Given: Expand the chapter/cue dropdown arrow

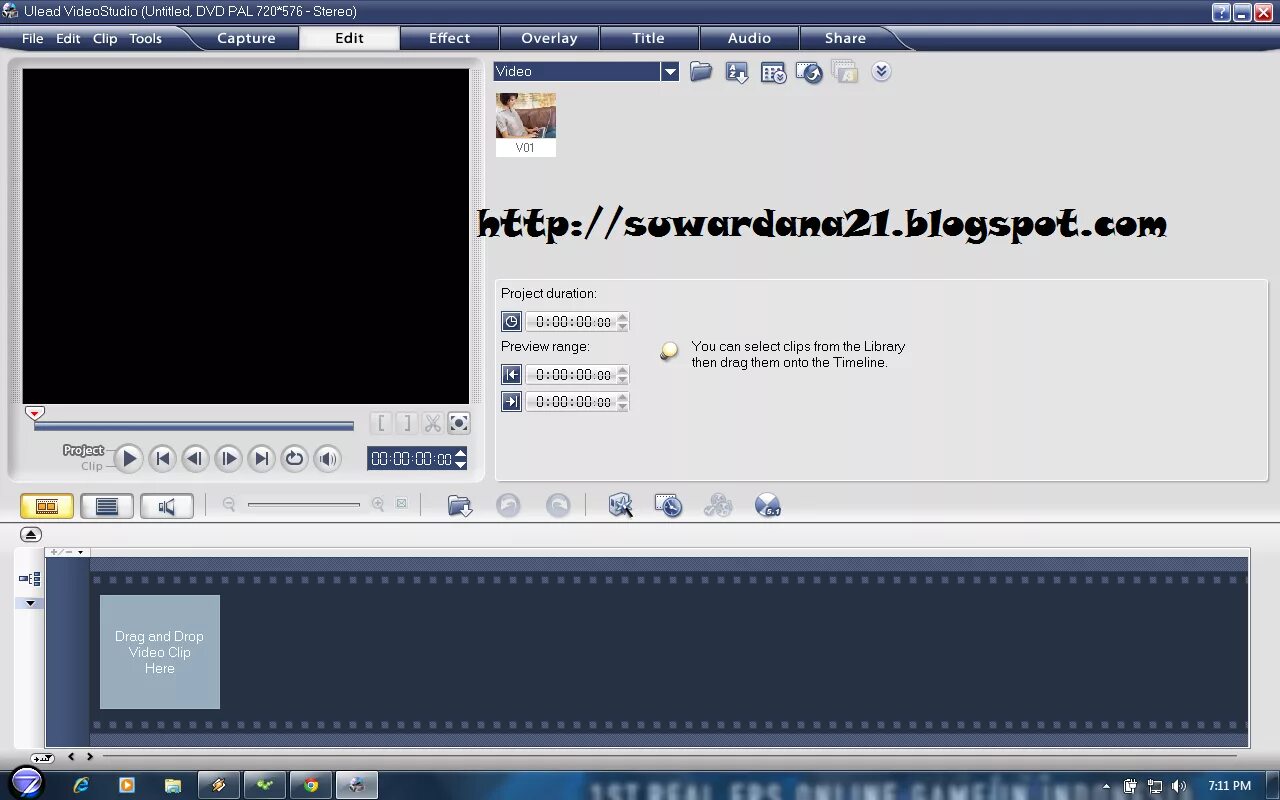Looking at the screenshot, I should click(x=30, y=603).
